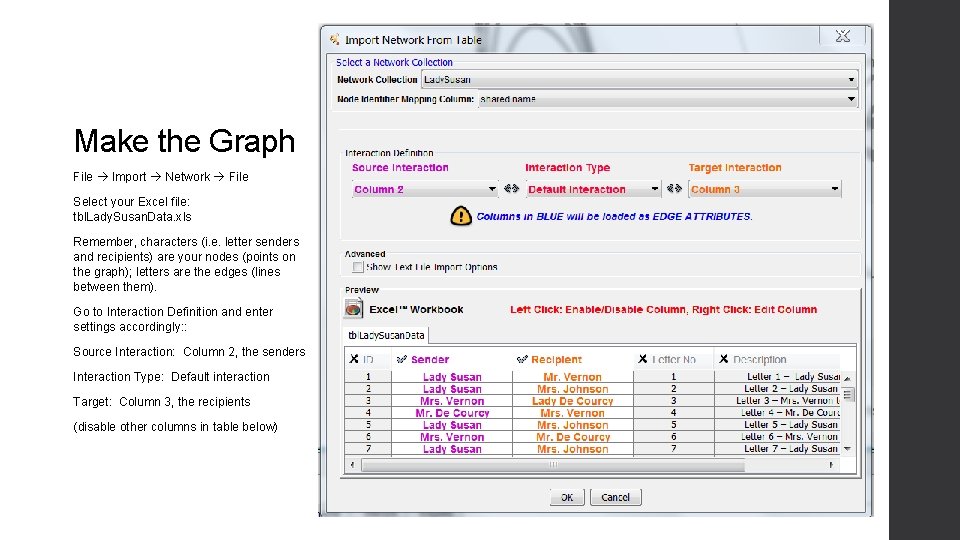This screenshot has width=960, height=540.
Task: Click the arrows icon before Target Interaction dropdown
Action: (x=674, y=189)
